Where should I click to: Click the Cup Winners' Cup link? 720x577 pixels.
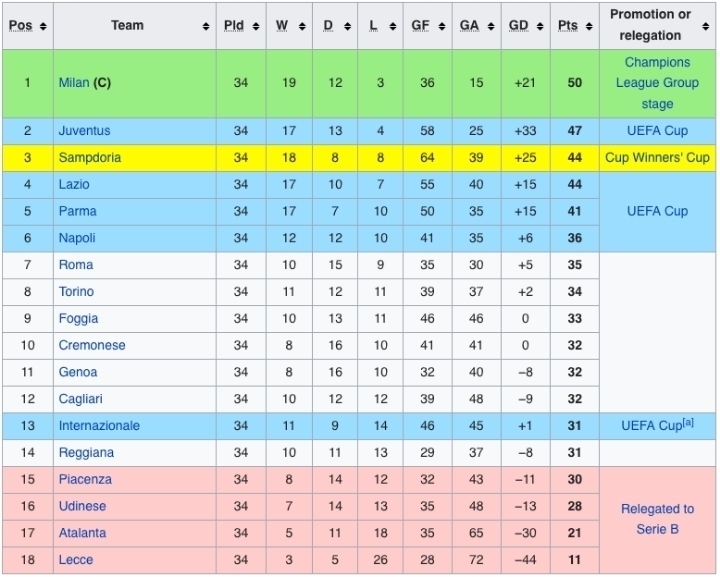(657, 158)
